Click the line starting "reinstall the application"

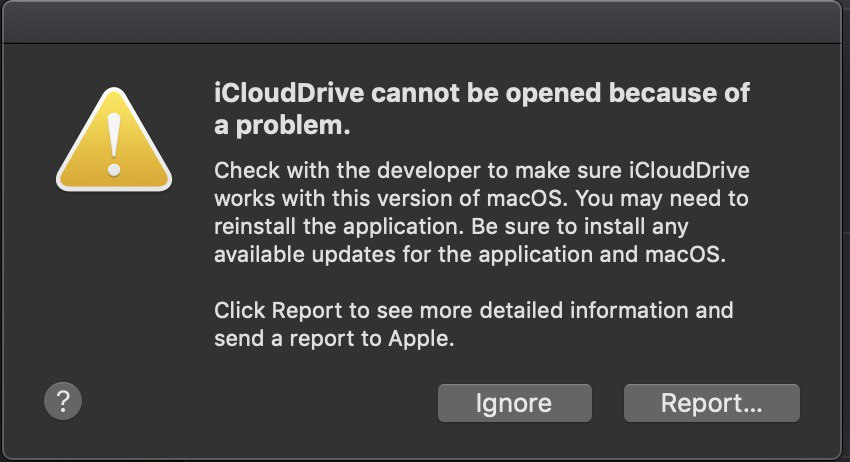click(451, 227)
